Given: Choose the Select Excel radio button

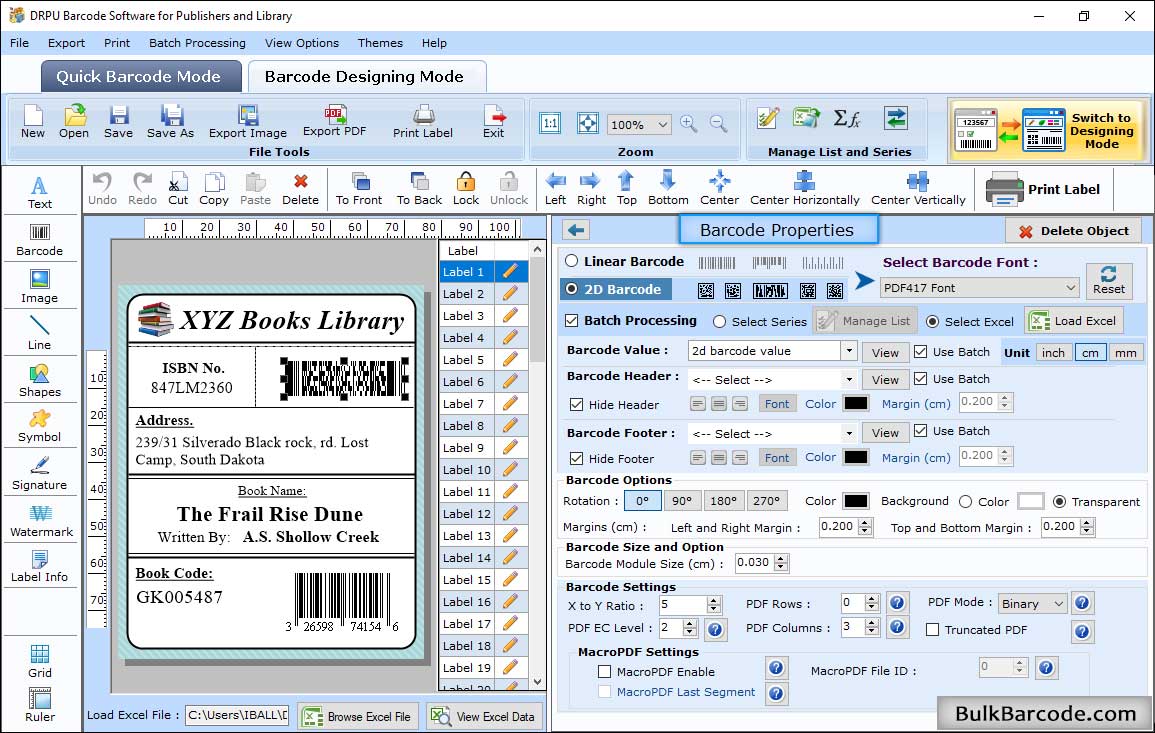Looking at the screenshot, I should point(933,322).
